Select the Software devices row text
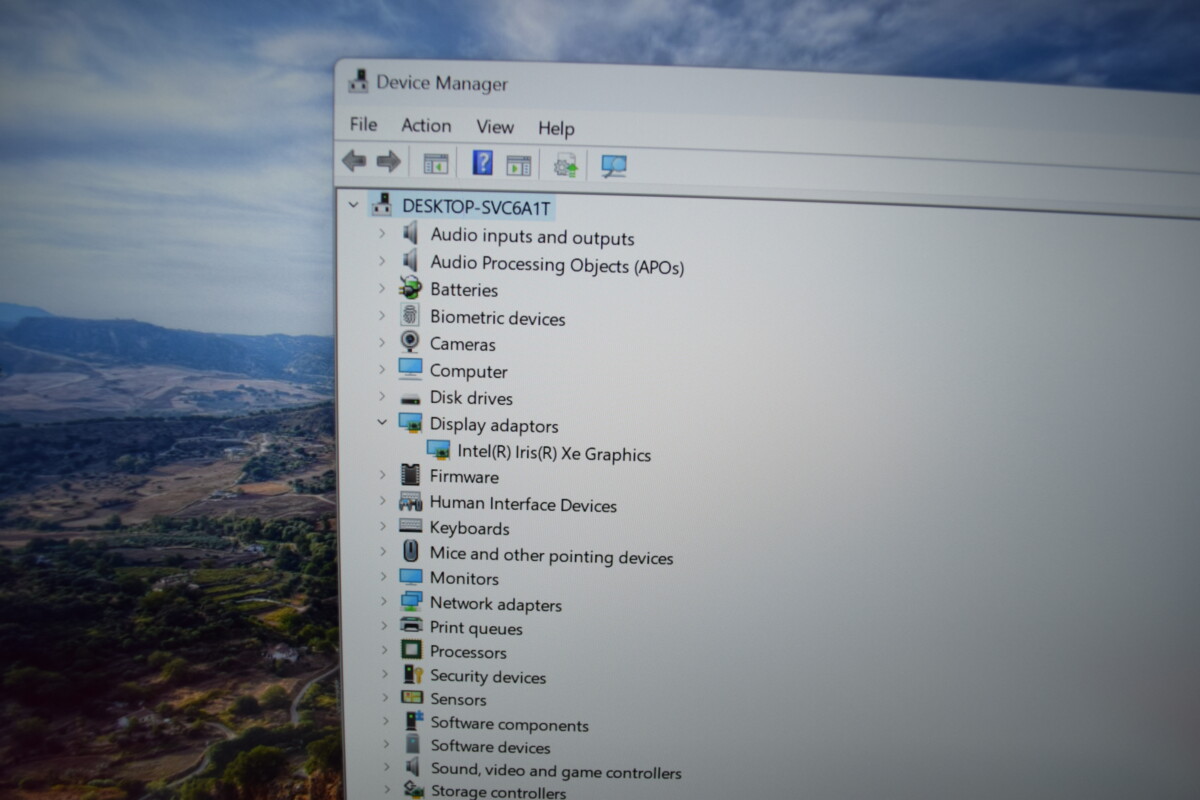 (x=490, y=746)
